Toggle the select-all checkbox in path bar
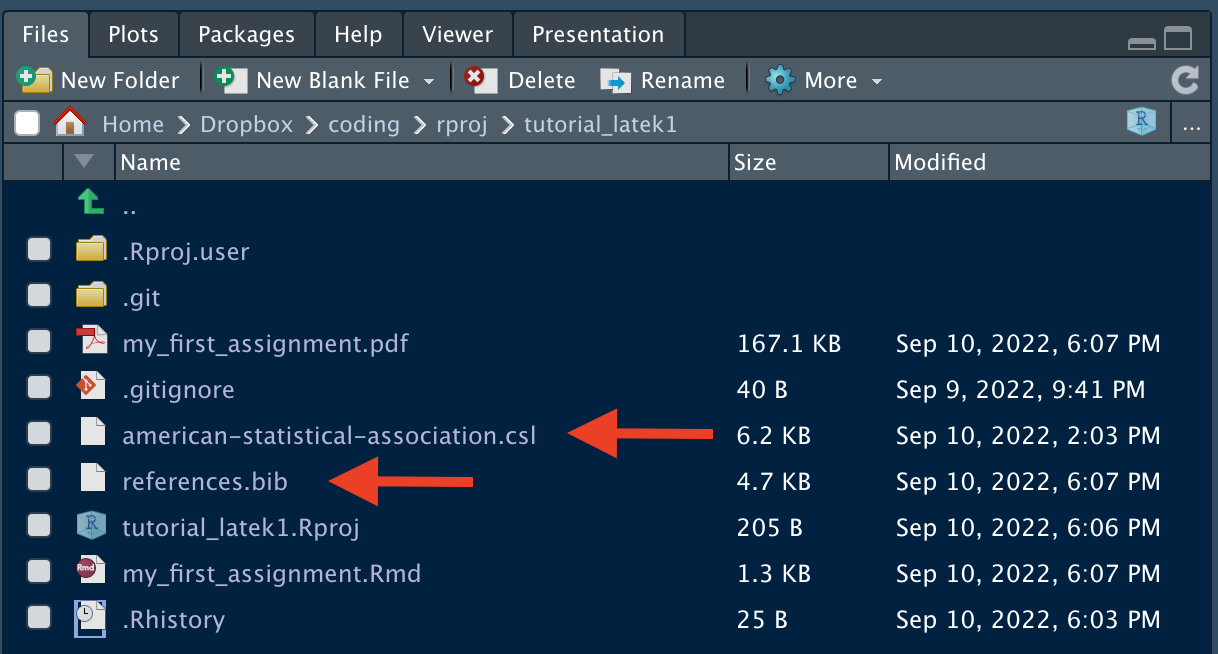 (x=27, y=123)
